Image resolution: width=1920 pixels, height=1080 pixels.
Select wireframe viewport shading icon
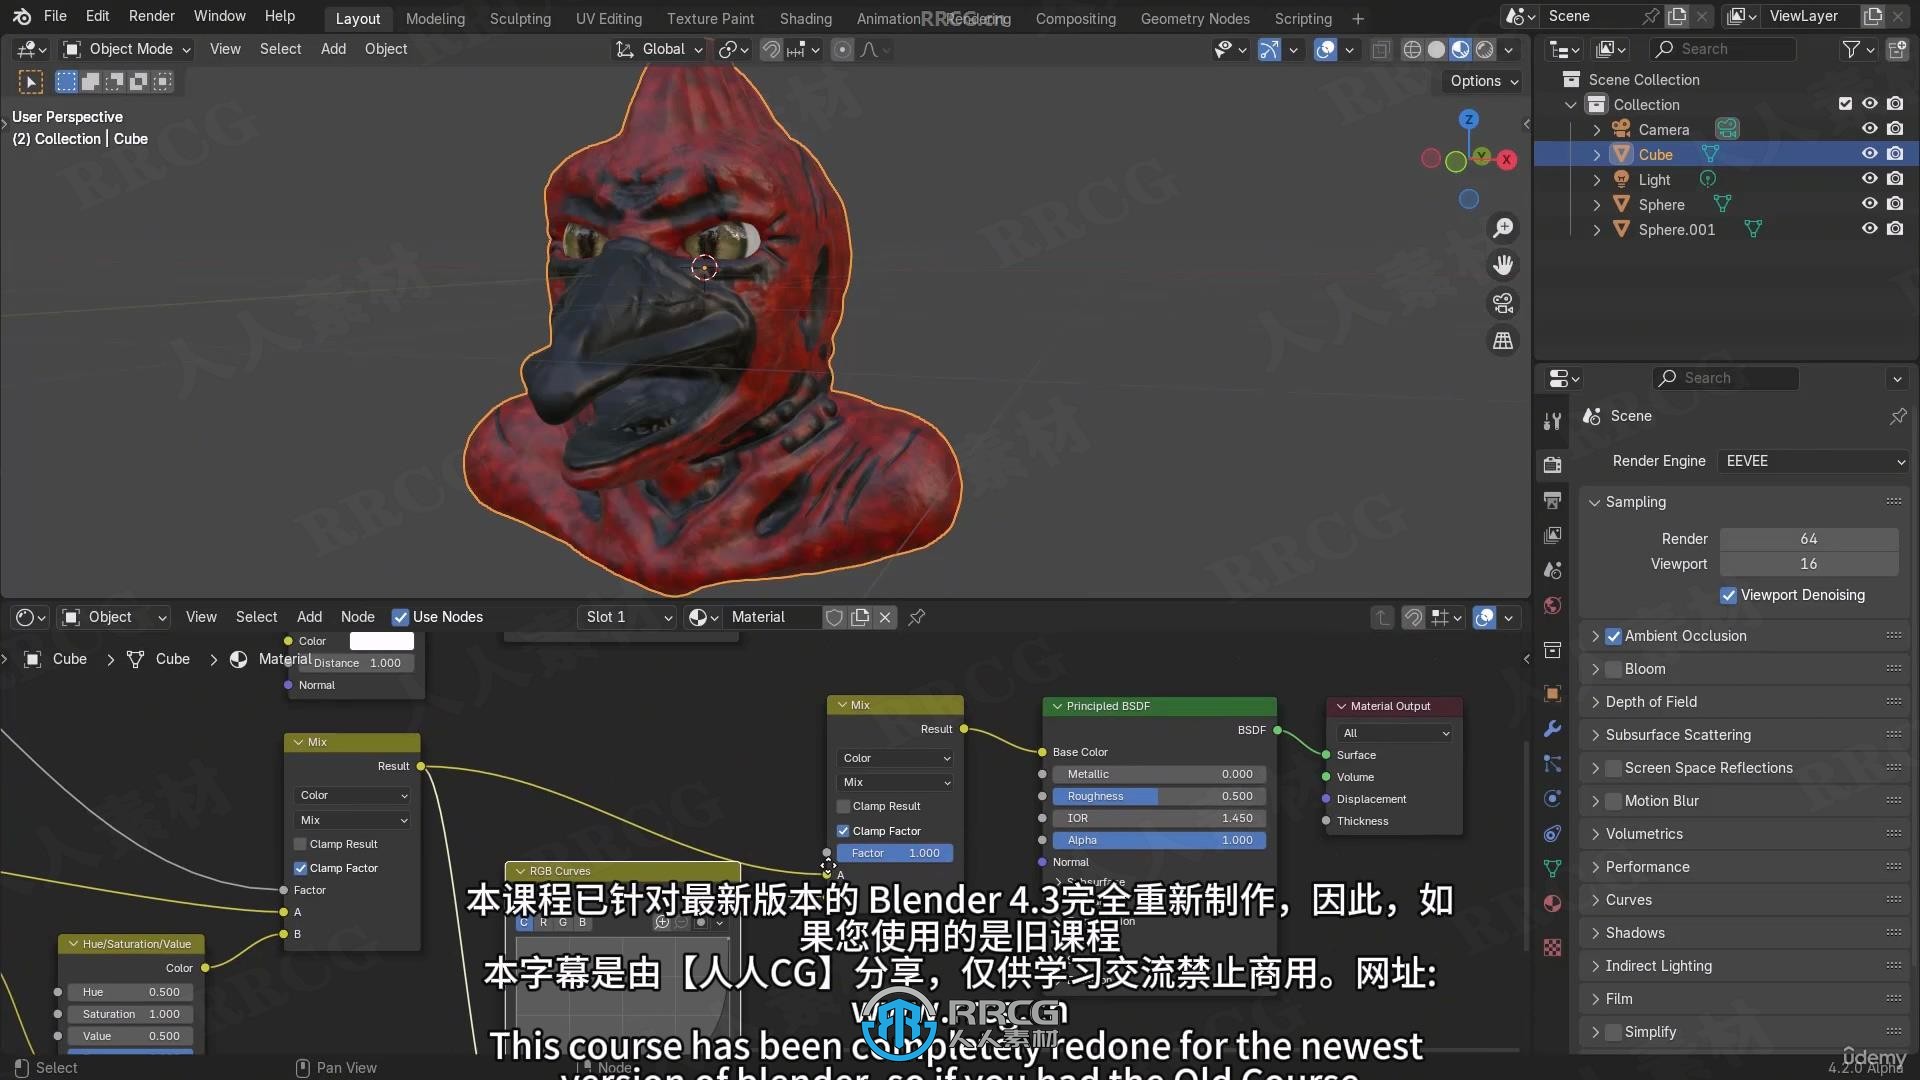1412,49
